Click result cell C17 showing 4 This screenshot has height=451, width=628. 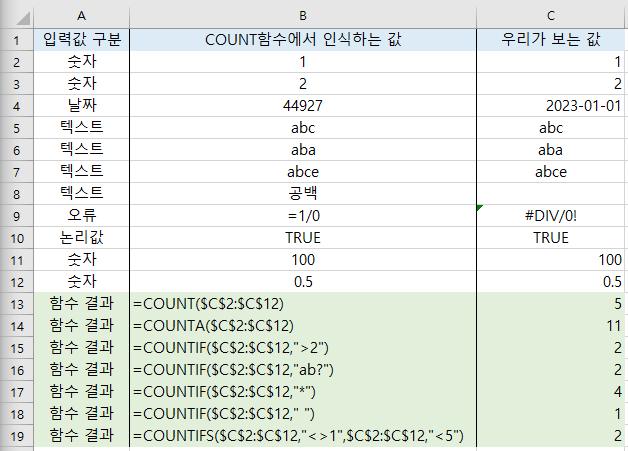551,393
